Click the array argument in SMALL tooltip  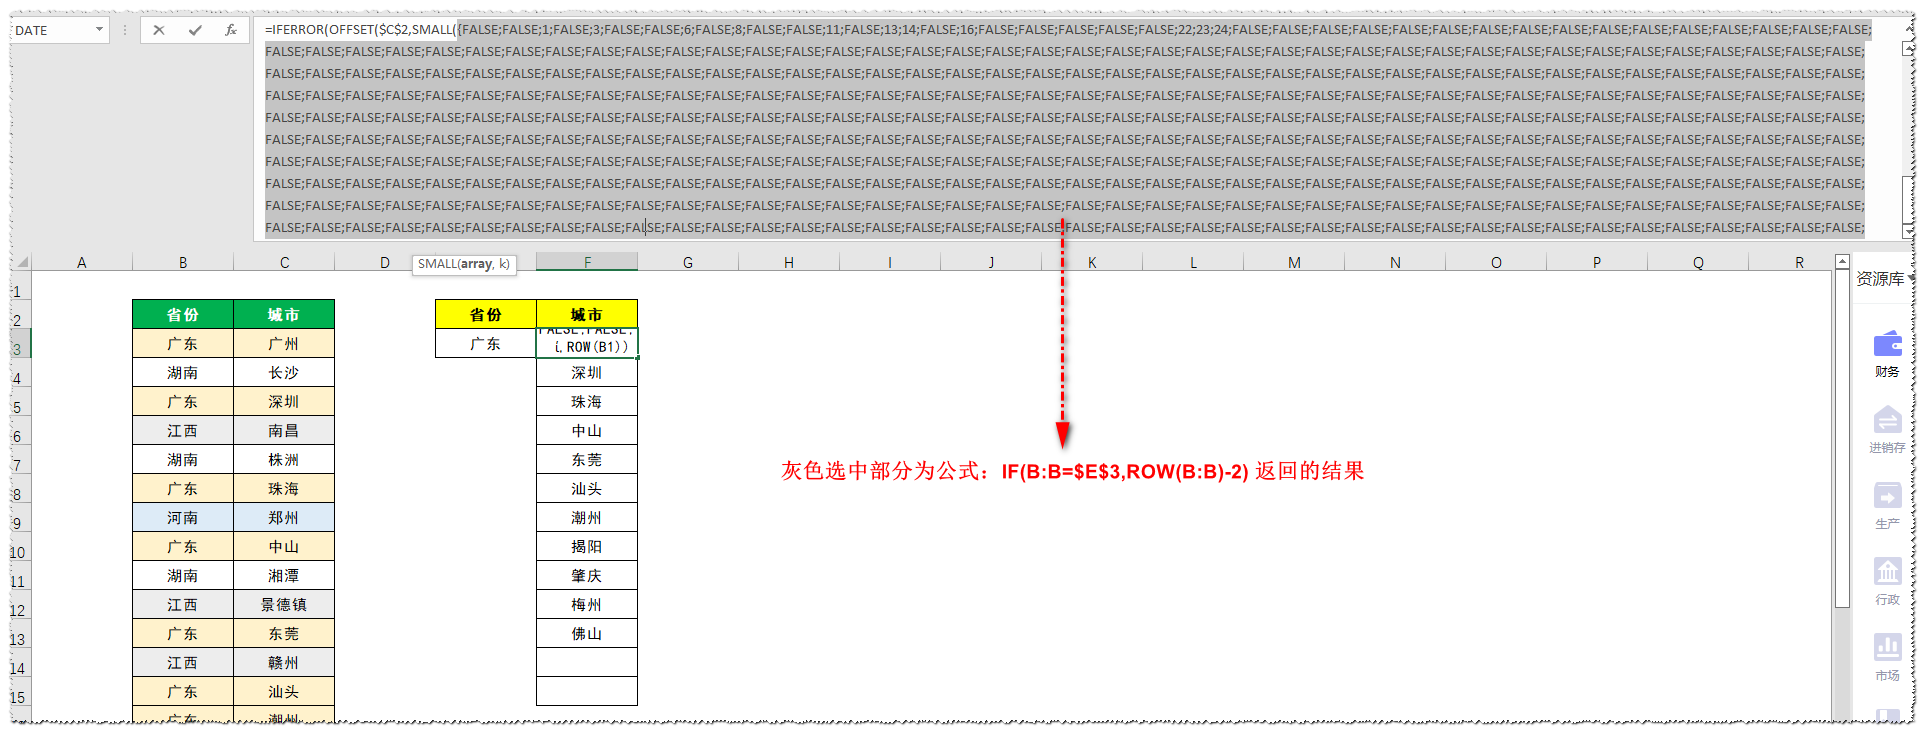pyautogui.click(x=476, y=264)
